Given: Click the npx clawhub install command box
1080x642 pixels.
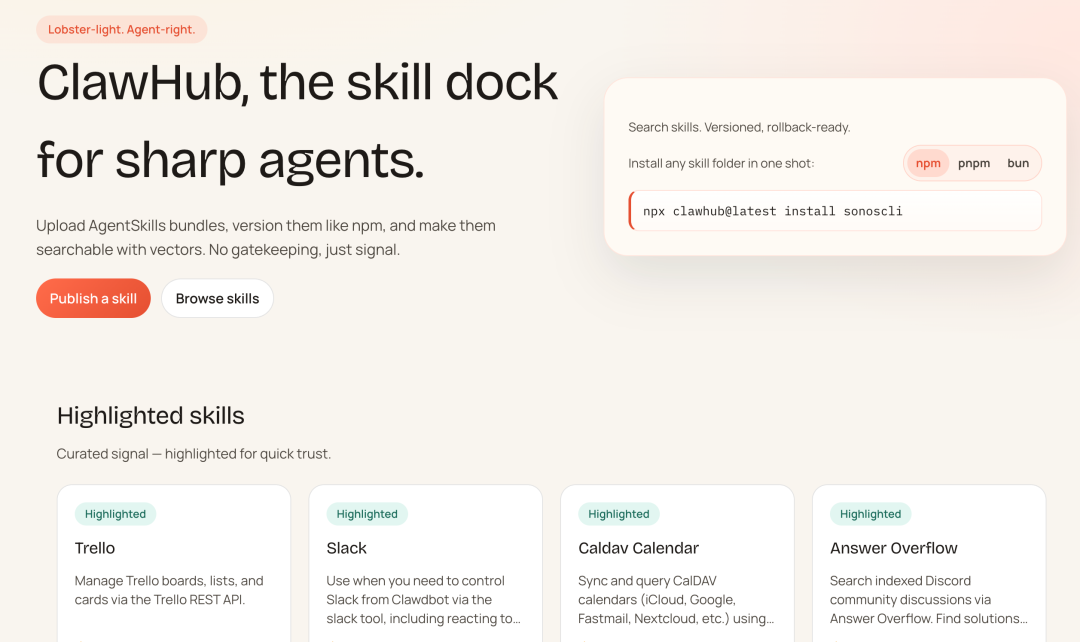Looking at the screenshot, I should coord(835,211).
